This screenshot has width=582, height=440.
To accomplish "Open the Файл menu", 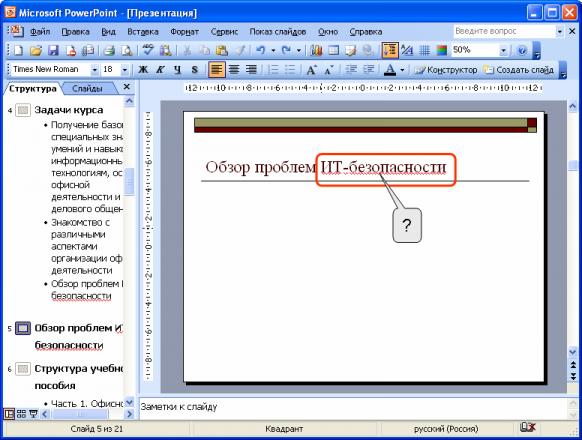I will [40, 32].
